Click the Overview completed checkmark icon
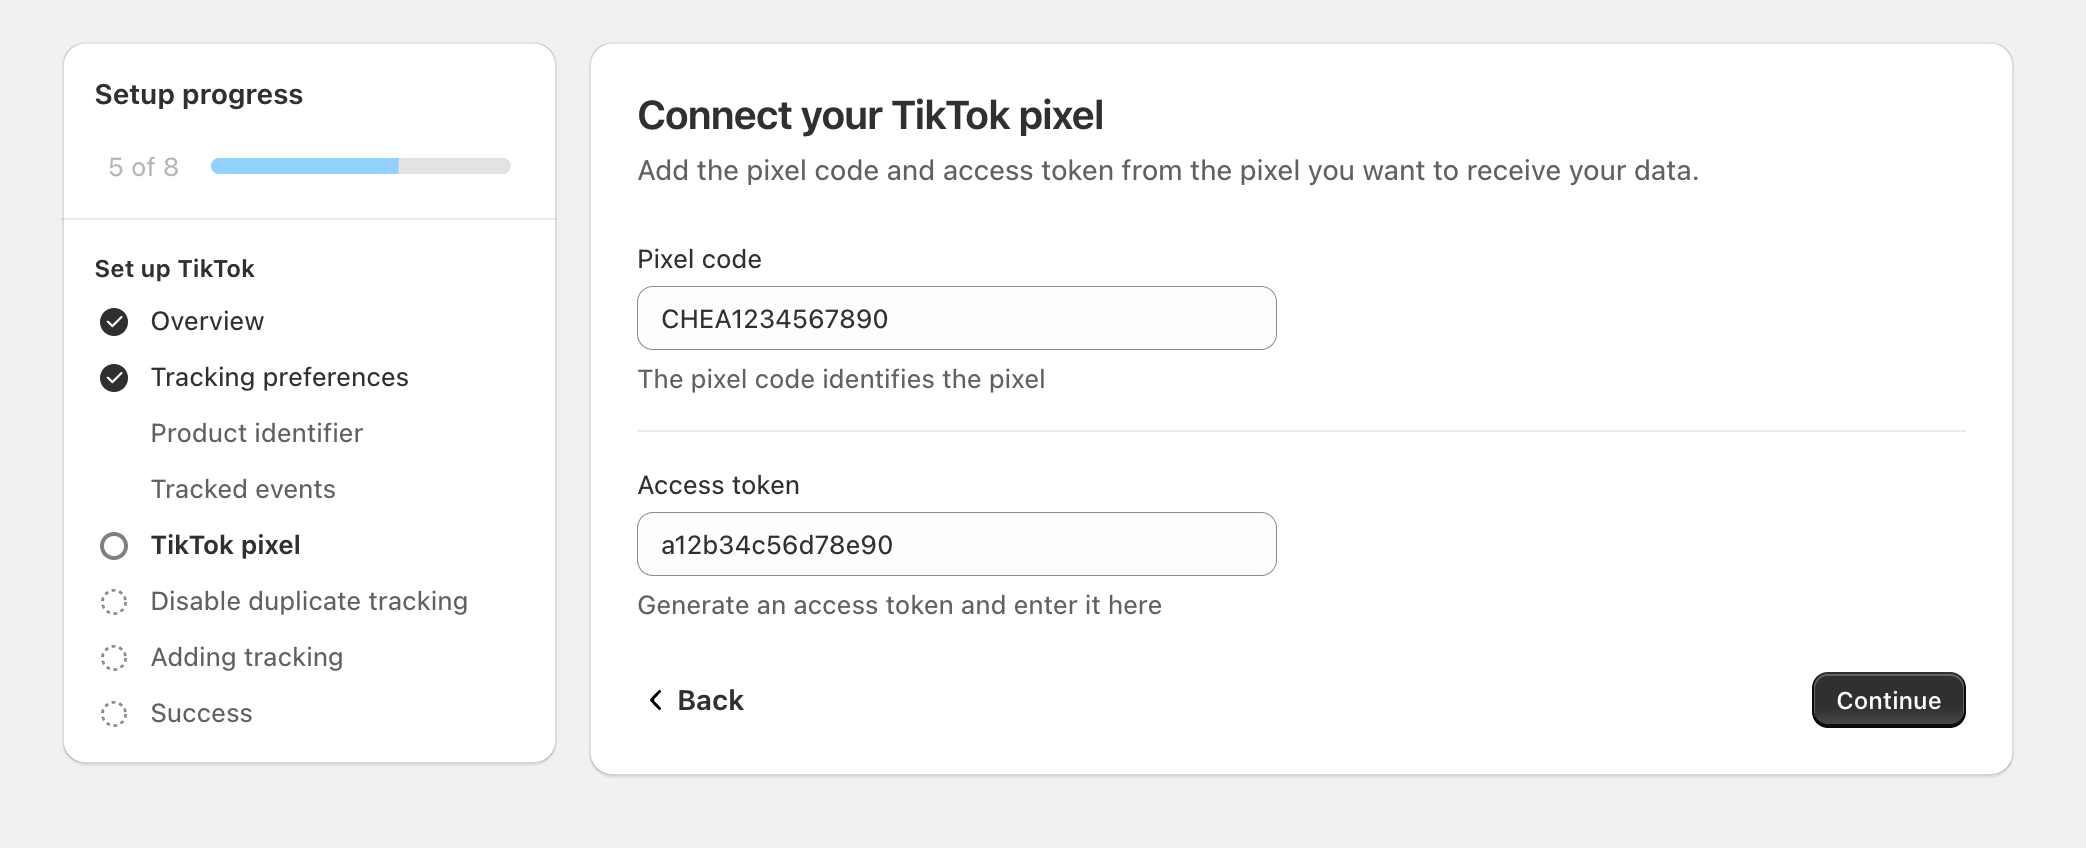The height and width of the screenshot is (848, 2086). (114, 321)
